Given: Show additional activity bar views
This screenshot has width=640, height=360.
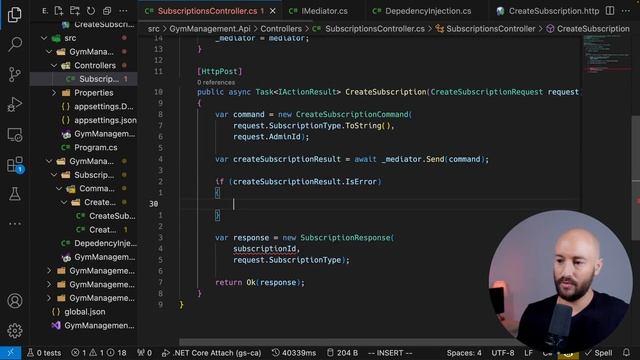Looking at the screenshot, I should pos(15,224).
